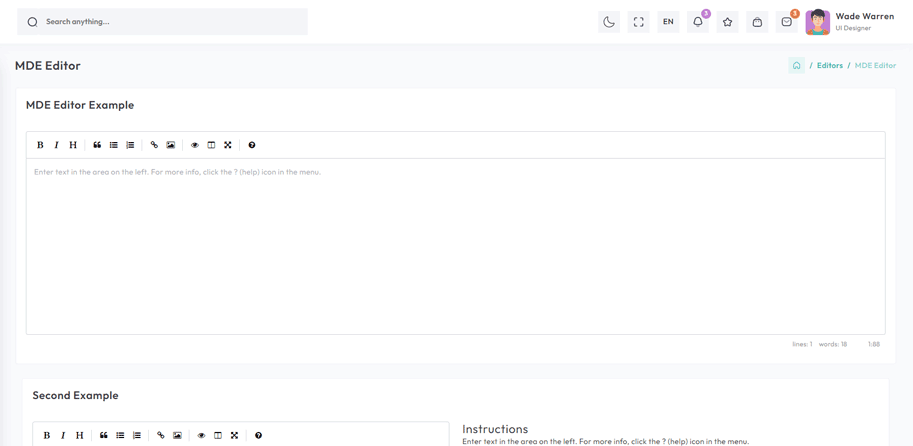Insert a link in first editor

pyautogui.click(x=154, y=145)
